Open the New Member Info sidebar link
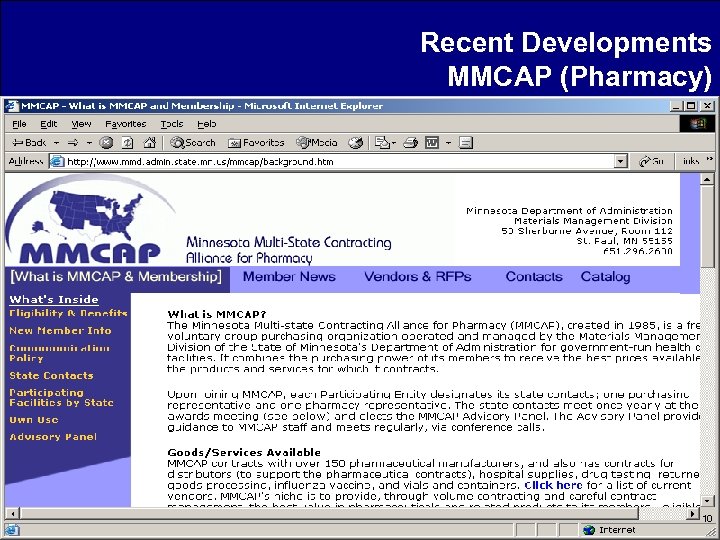This screenshot has height=540, width=720. pos(60,331)
